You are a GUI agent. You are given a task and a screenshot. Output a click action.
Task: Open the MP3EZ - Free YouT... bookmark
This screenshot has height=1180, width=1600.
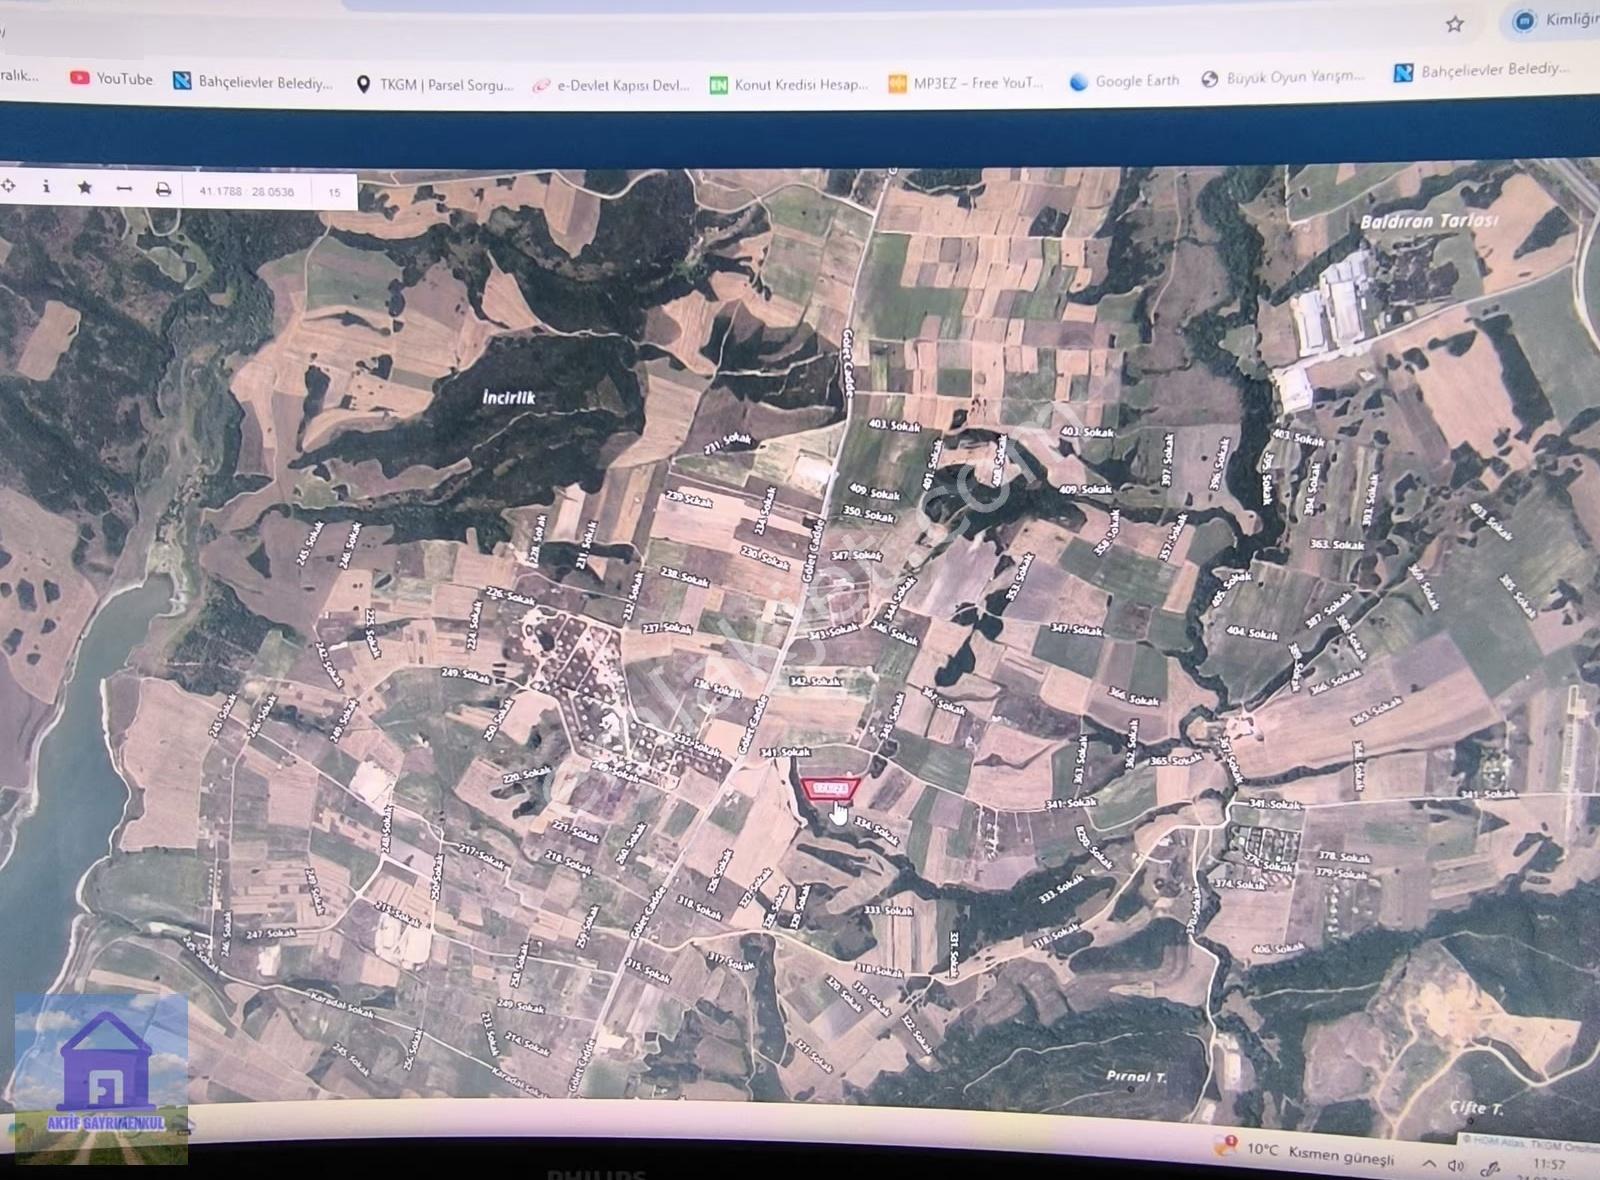click(x=966, y=83)
